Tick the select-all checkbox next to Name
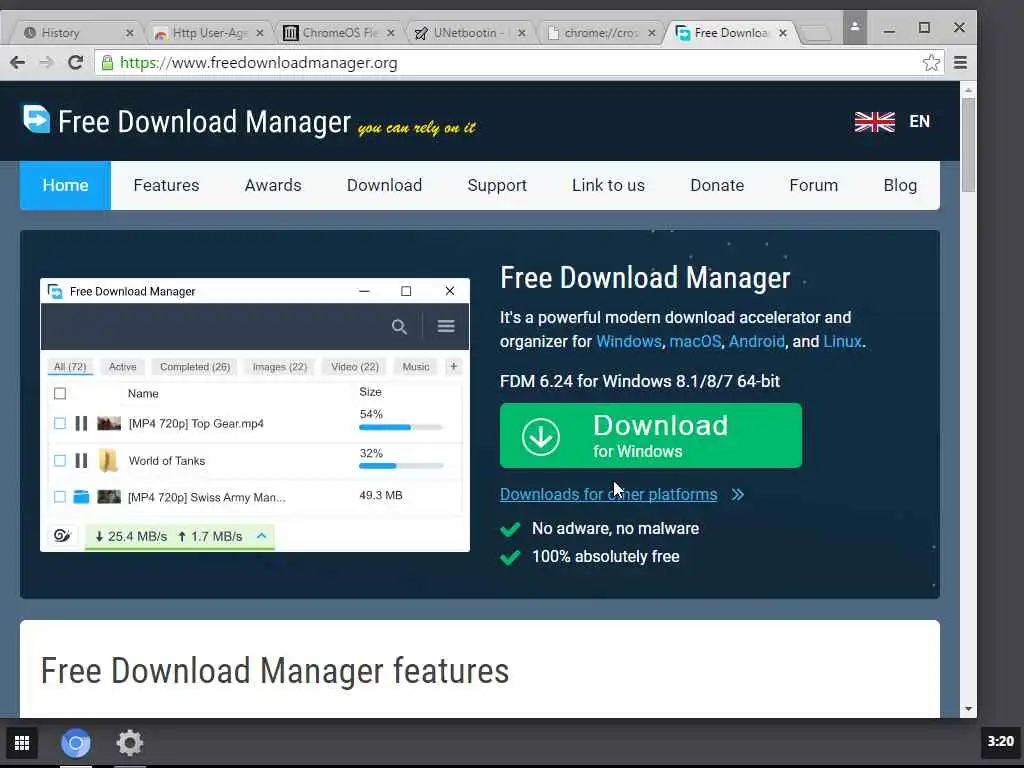The height and width of the screenshot is (768, 1024). pos(60,393)
